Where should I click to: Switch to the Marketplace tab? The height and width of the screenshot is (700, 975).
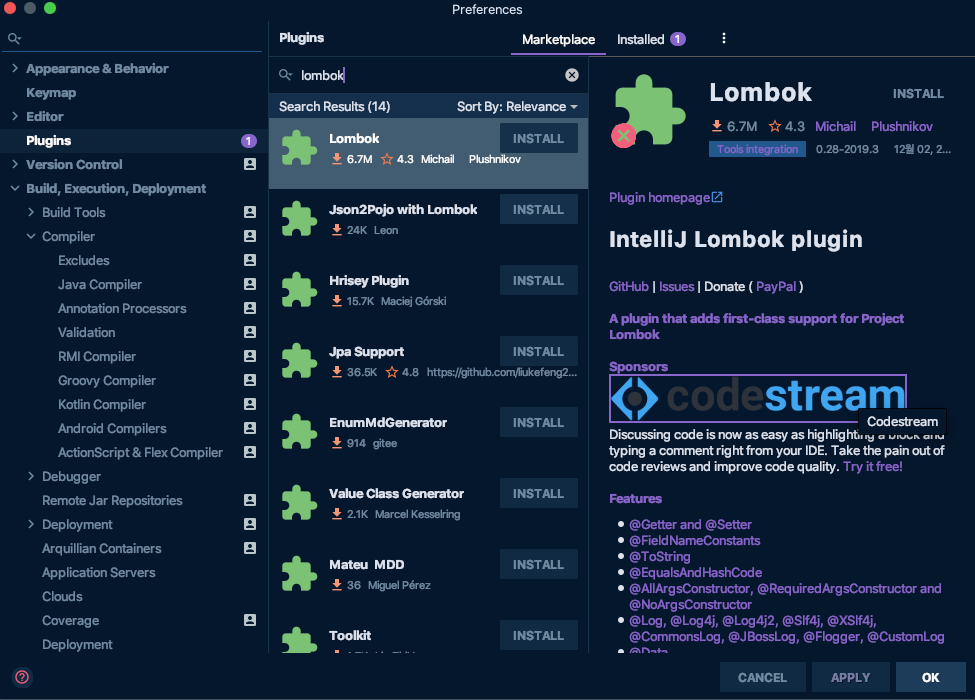558,40
